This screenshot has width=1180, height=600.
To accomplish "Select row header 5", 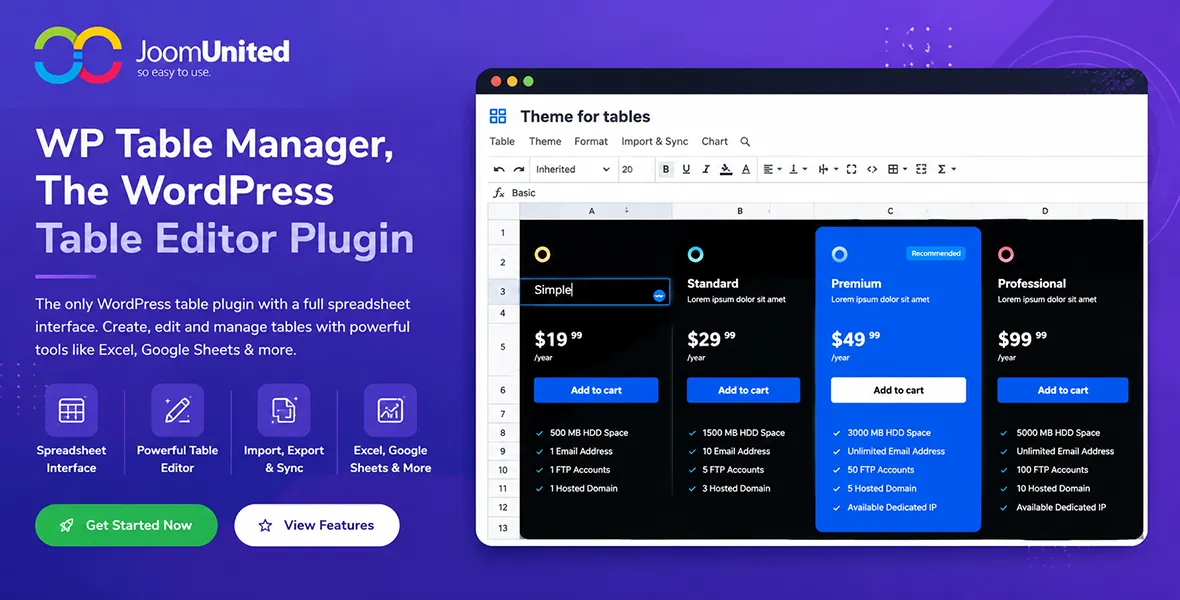I will 503,347.
